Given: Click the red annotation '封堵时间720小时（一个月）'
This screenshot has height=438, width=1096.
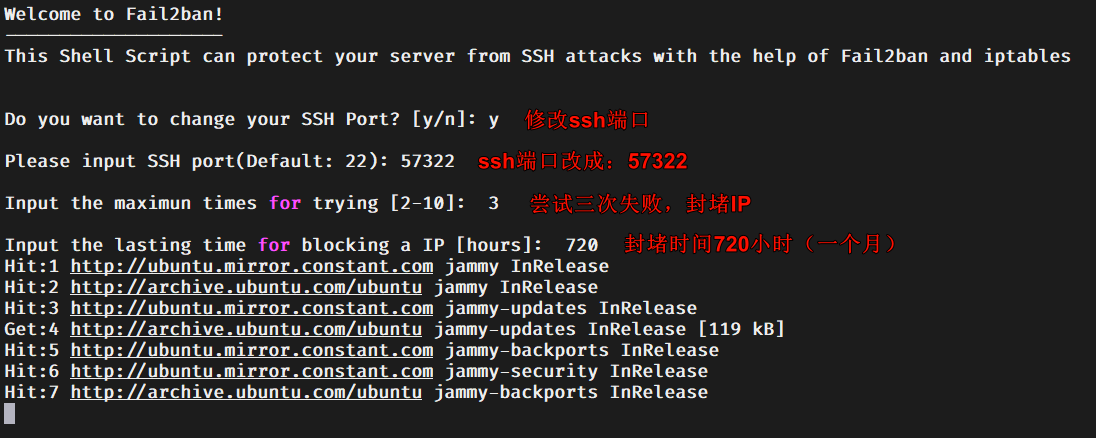Looking at the screenshot, I should pyautogui.click(x=760, y=244).
